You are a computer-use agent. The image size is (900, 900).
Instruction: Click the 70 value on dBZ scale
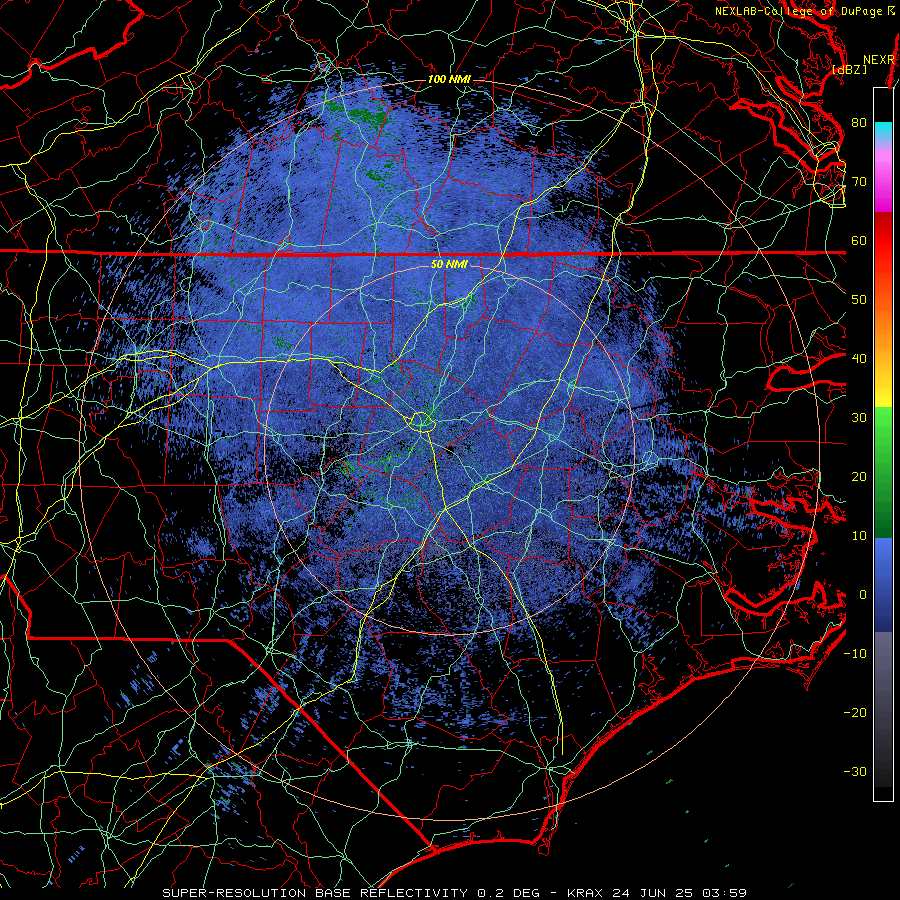click(859, 182)
